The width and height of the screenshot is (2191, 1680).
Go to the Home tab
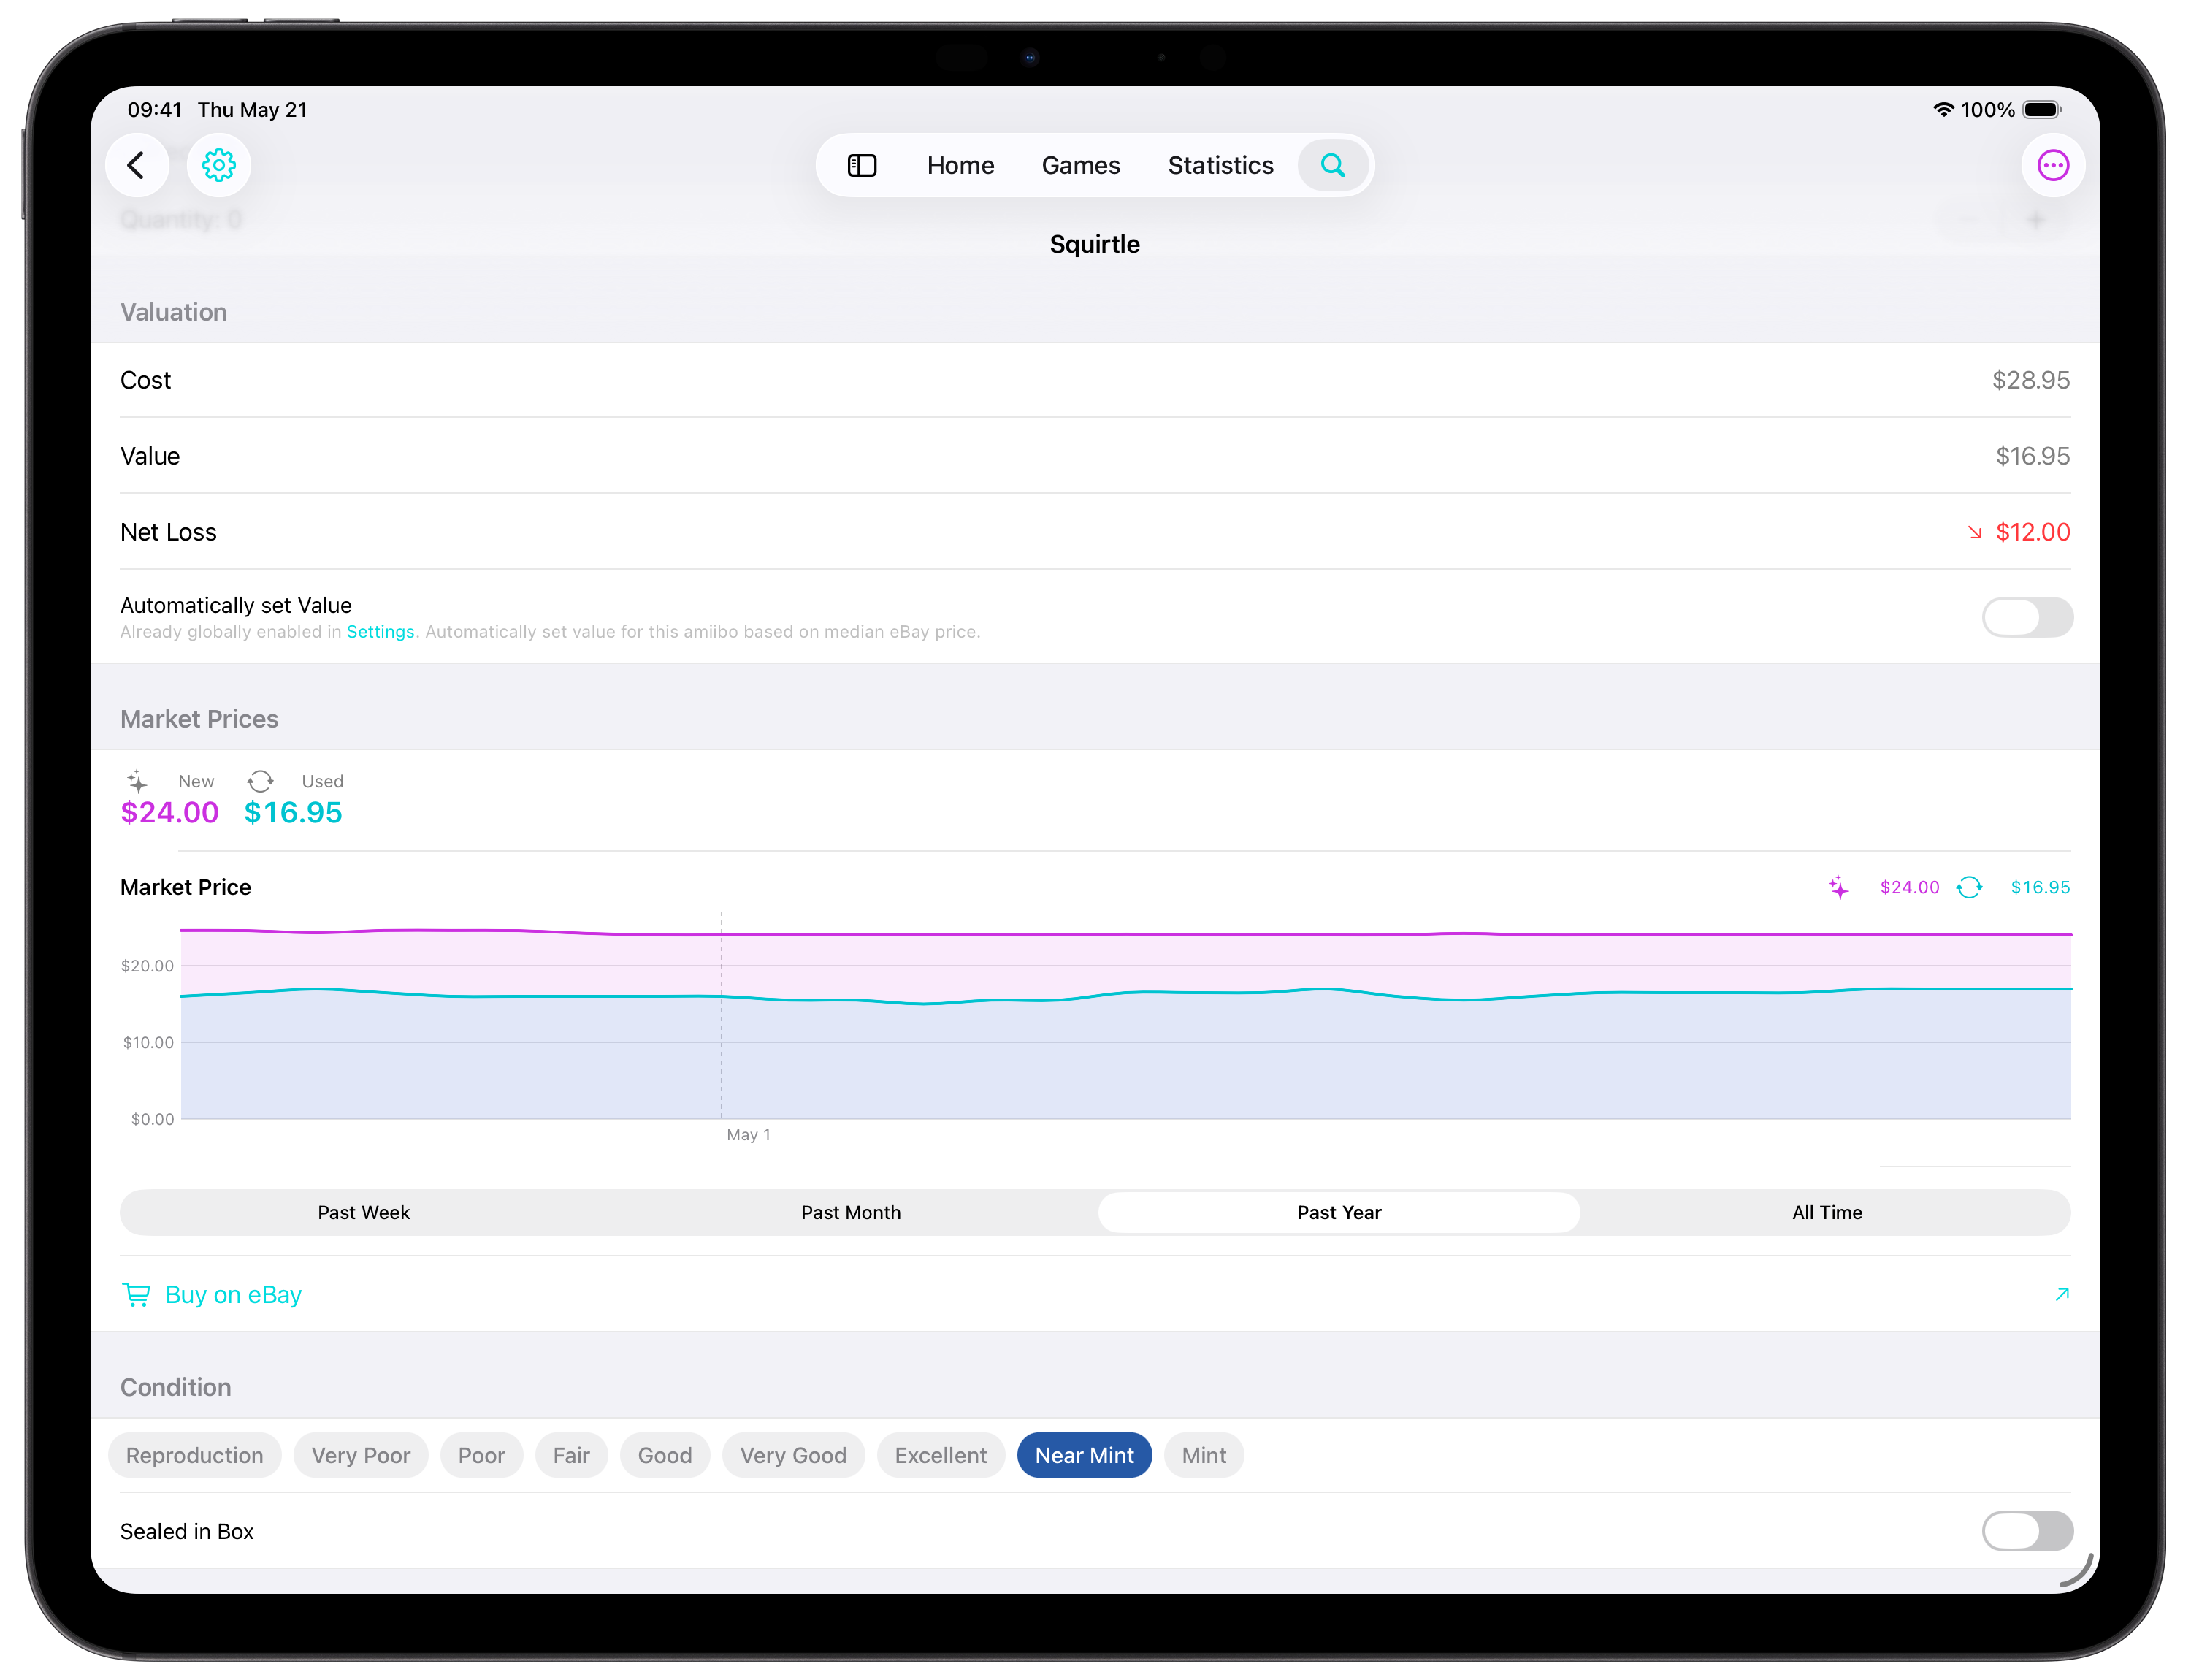(960, 165)
